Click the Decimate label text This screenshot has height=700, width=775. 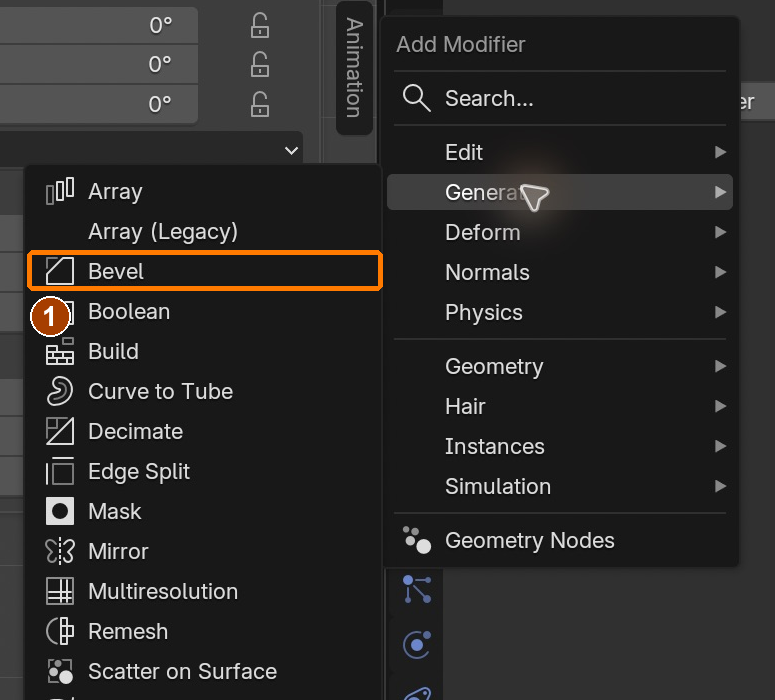135,432
